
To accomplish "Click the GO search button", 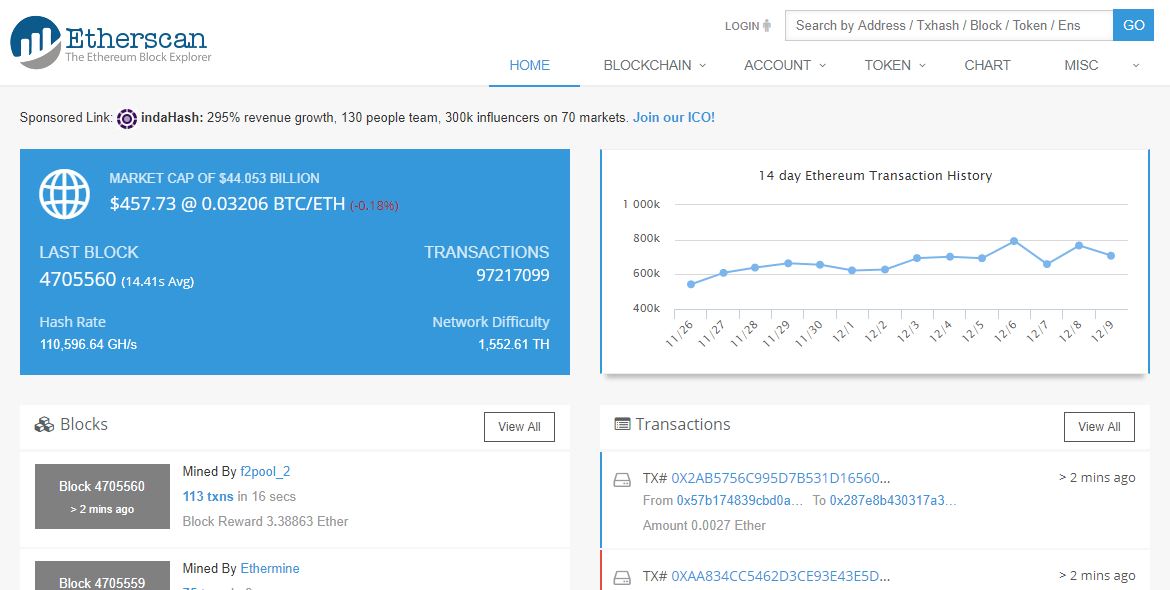I will pos(1133,25).
